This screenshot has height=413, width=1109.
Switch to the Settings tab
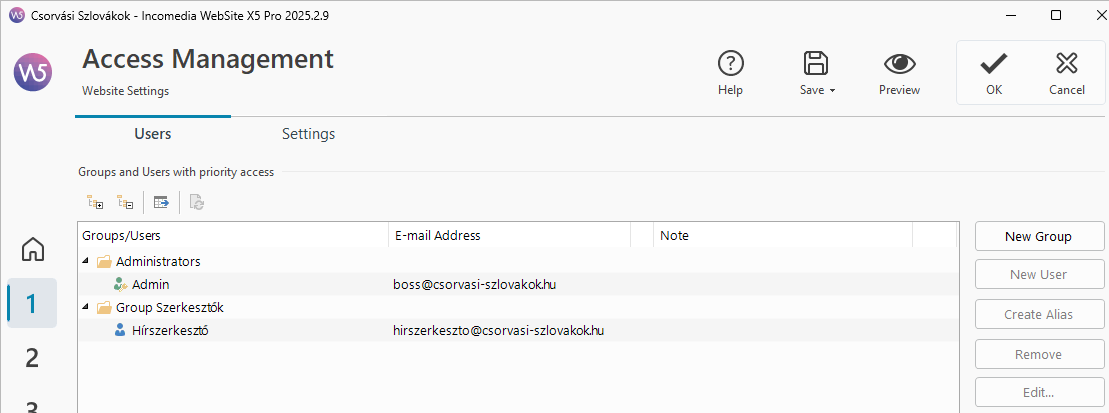coord(308,134)
